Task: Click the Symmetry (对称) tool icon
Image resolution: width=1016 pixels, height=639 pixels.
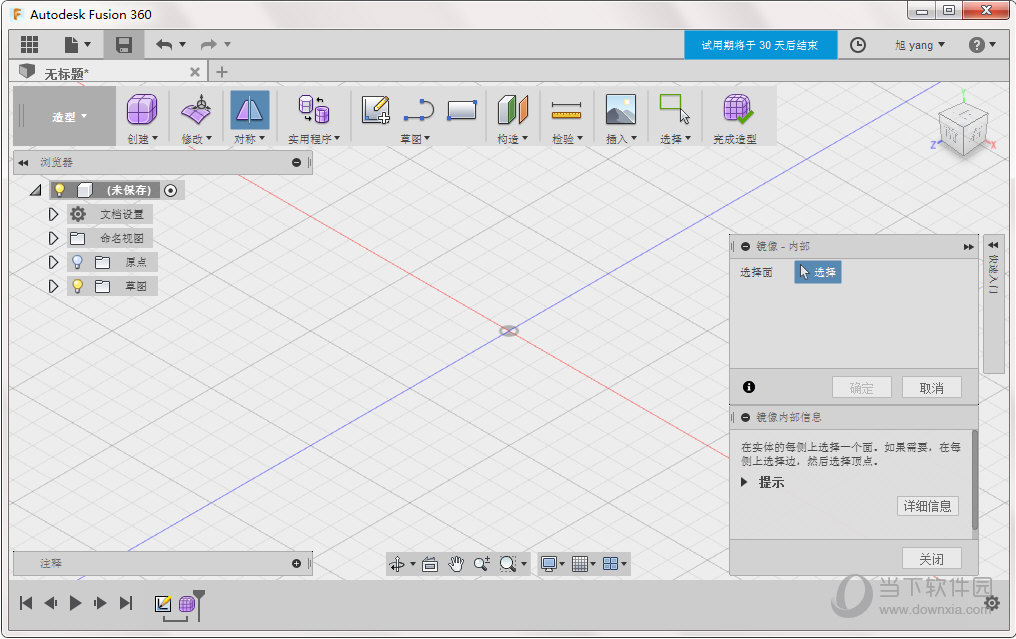Action: [248, 110]
